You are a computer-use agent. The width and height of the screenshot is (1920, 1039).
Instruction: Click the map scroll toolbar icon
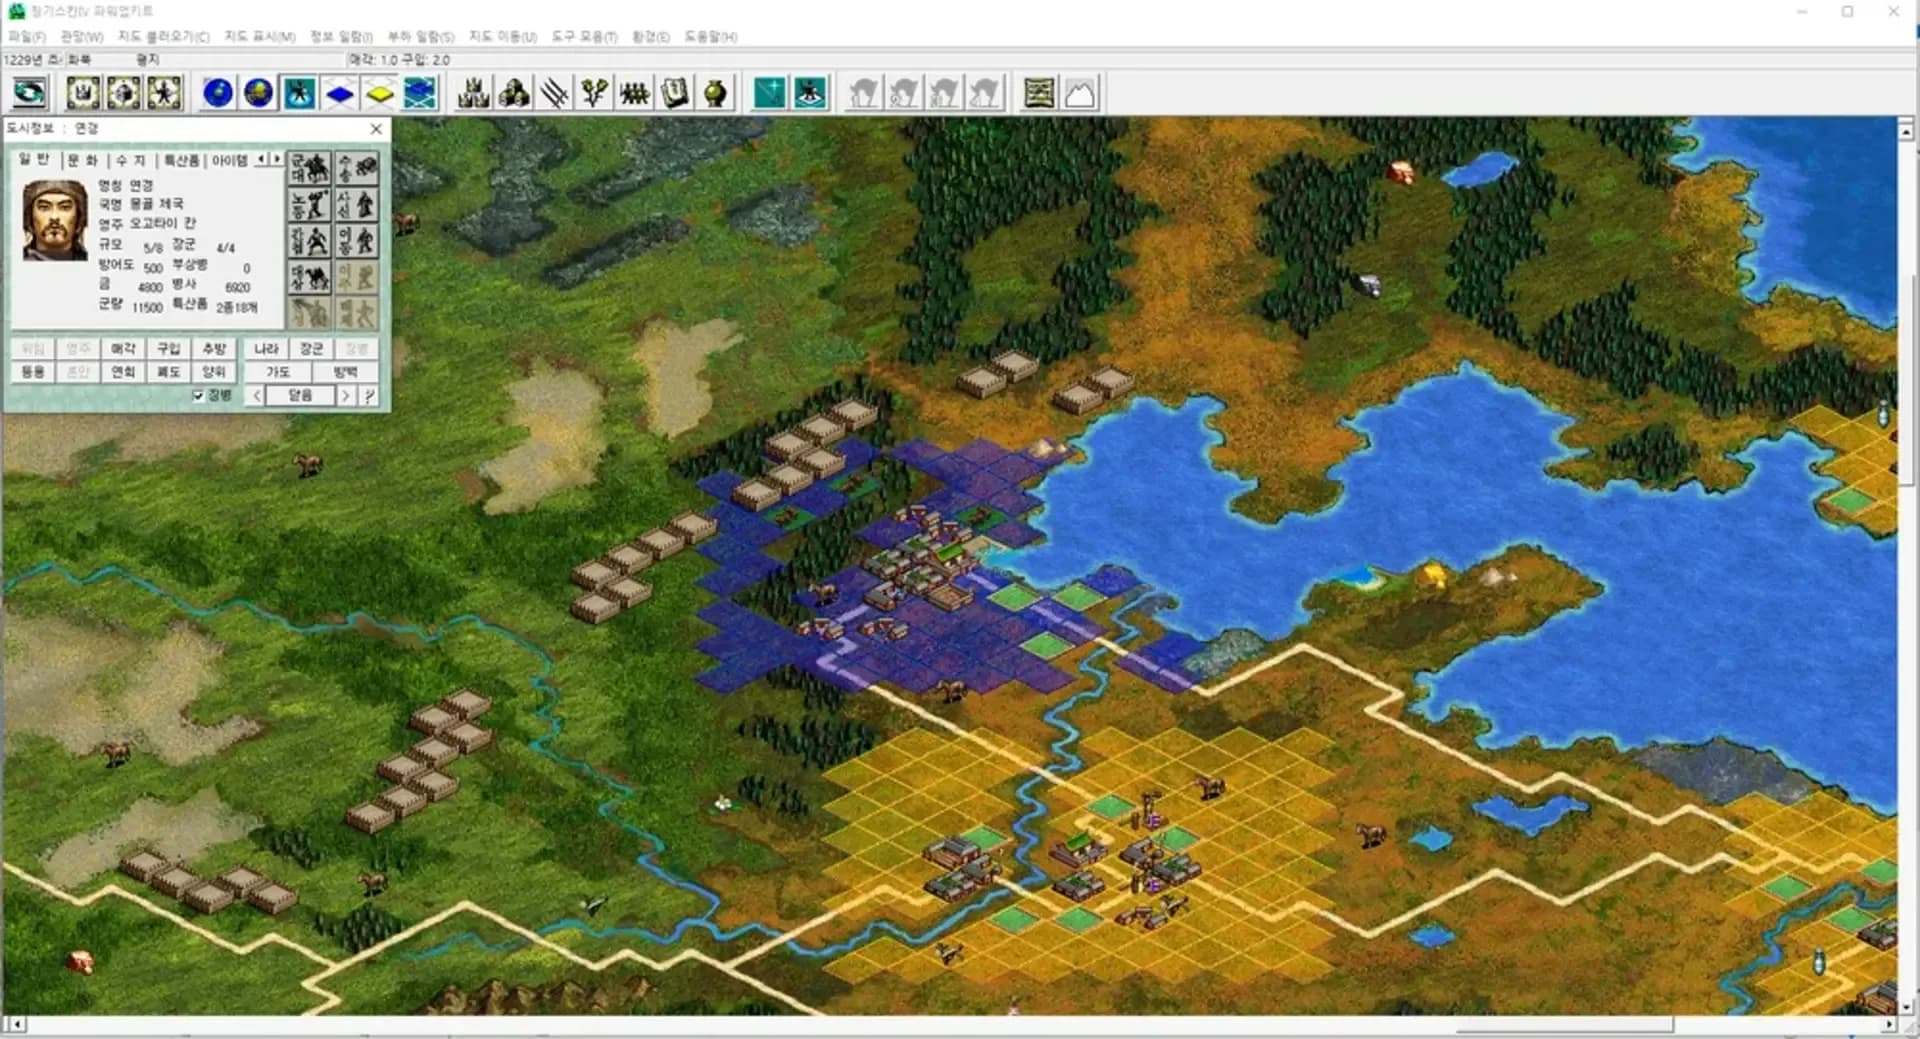click(x=1039, y=94)
